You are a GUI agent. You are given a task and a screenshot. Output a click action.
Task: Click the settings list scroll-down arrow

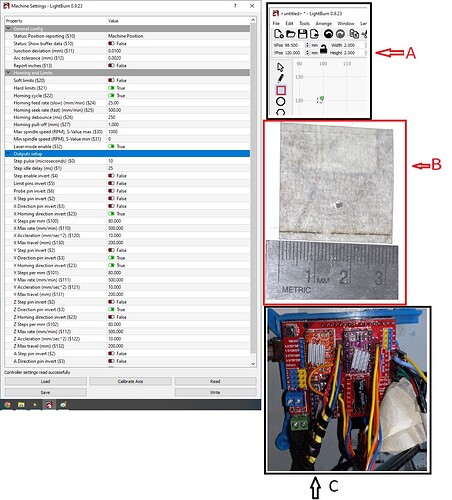pos(253,364)
